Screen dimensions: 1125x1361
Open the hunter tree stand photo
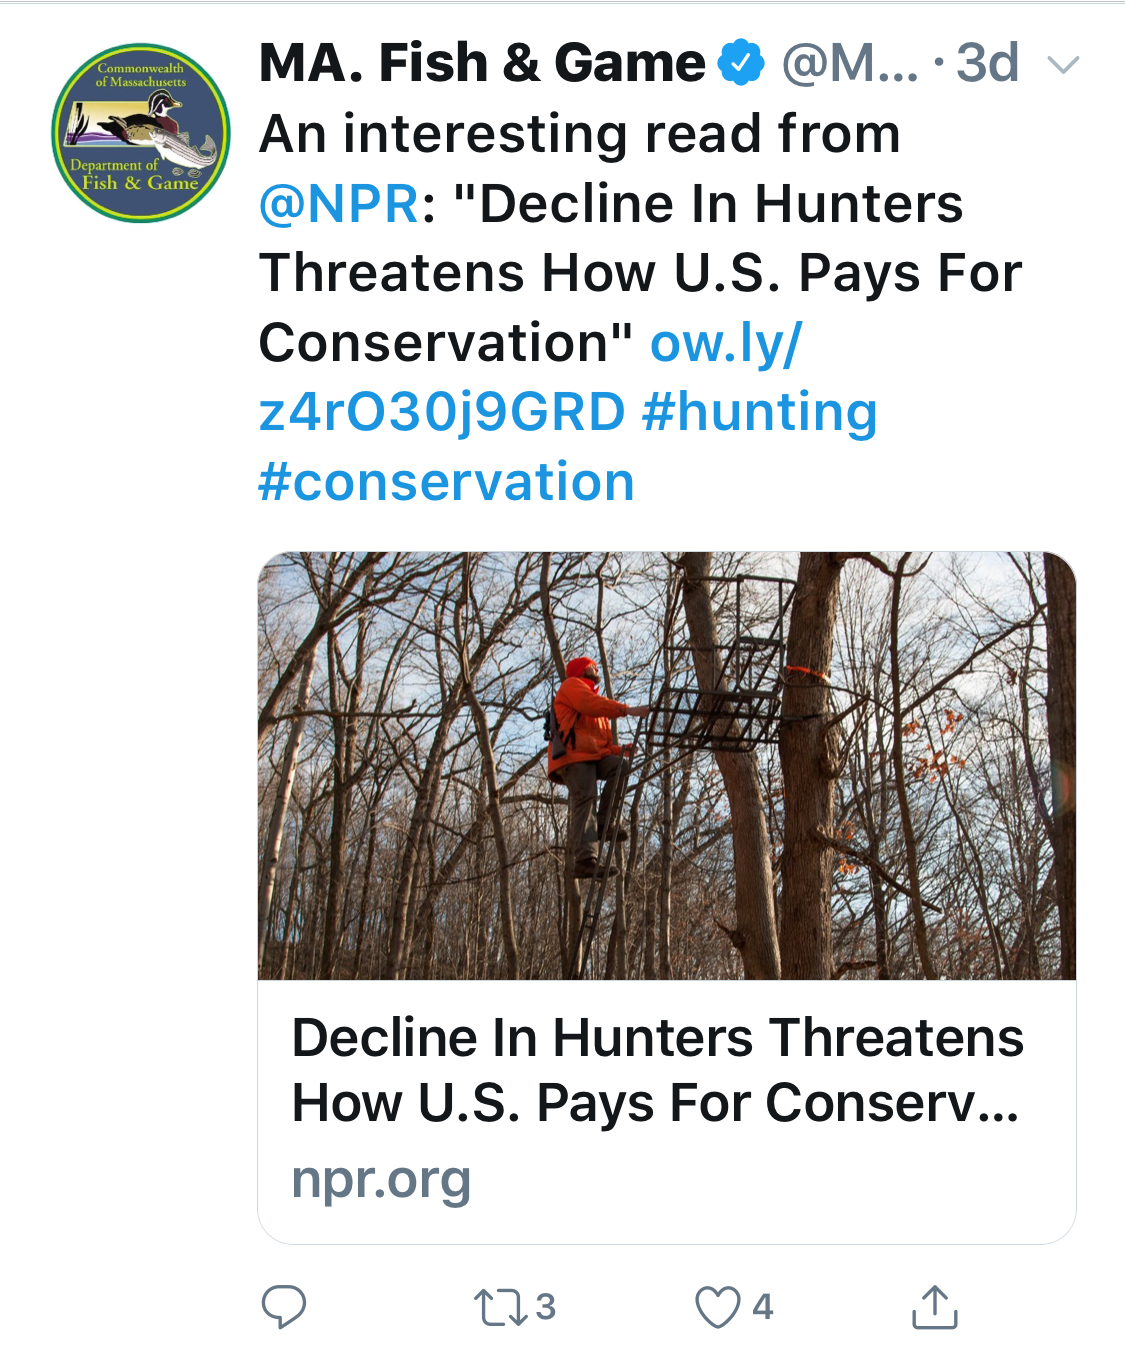667,766
